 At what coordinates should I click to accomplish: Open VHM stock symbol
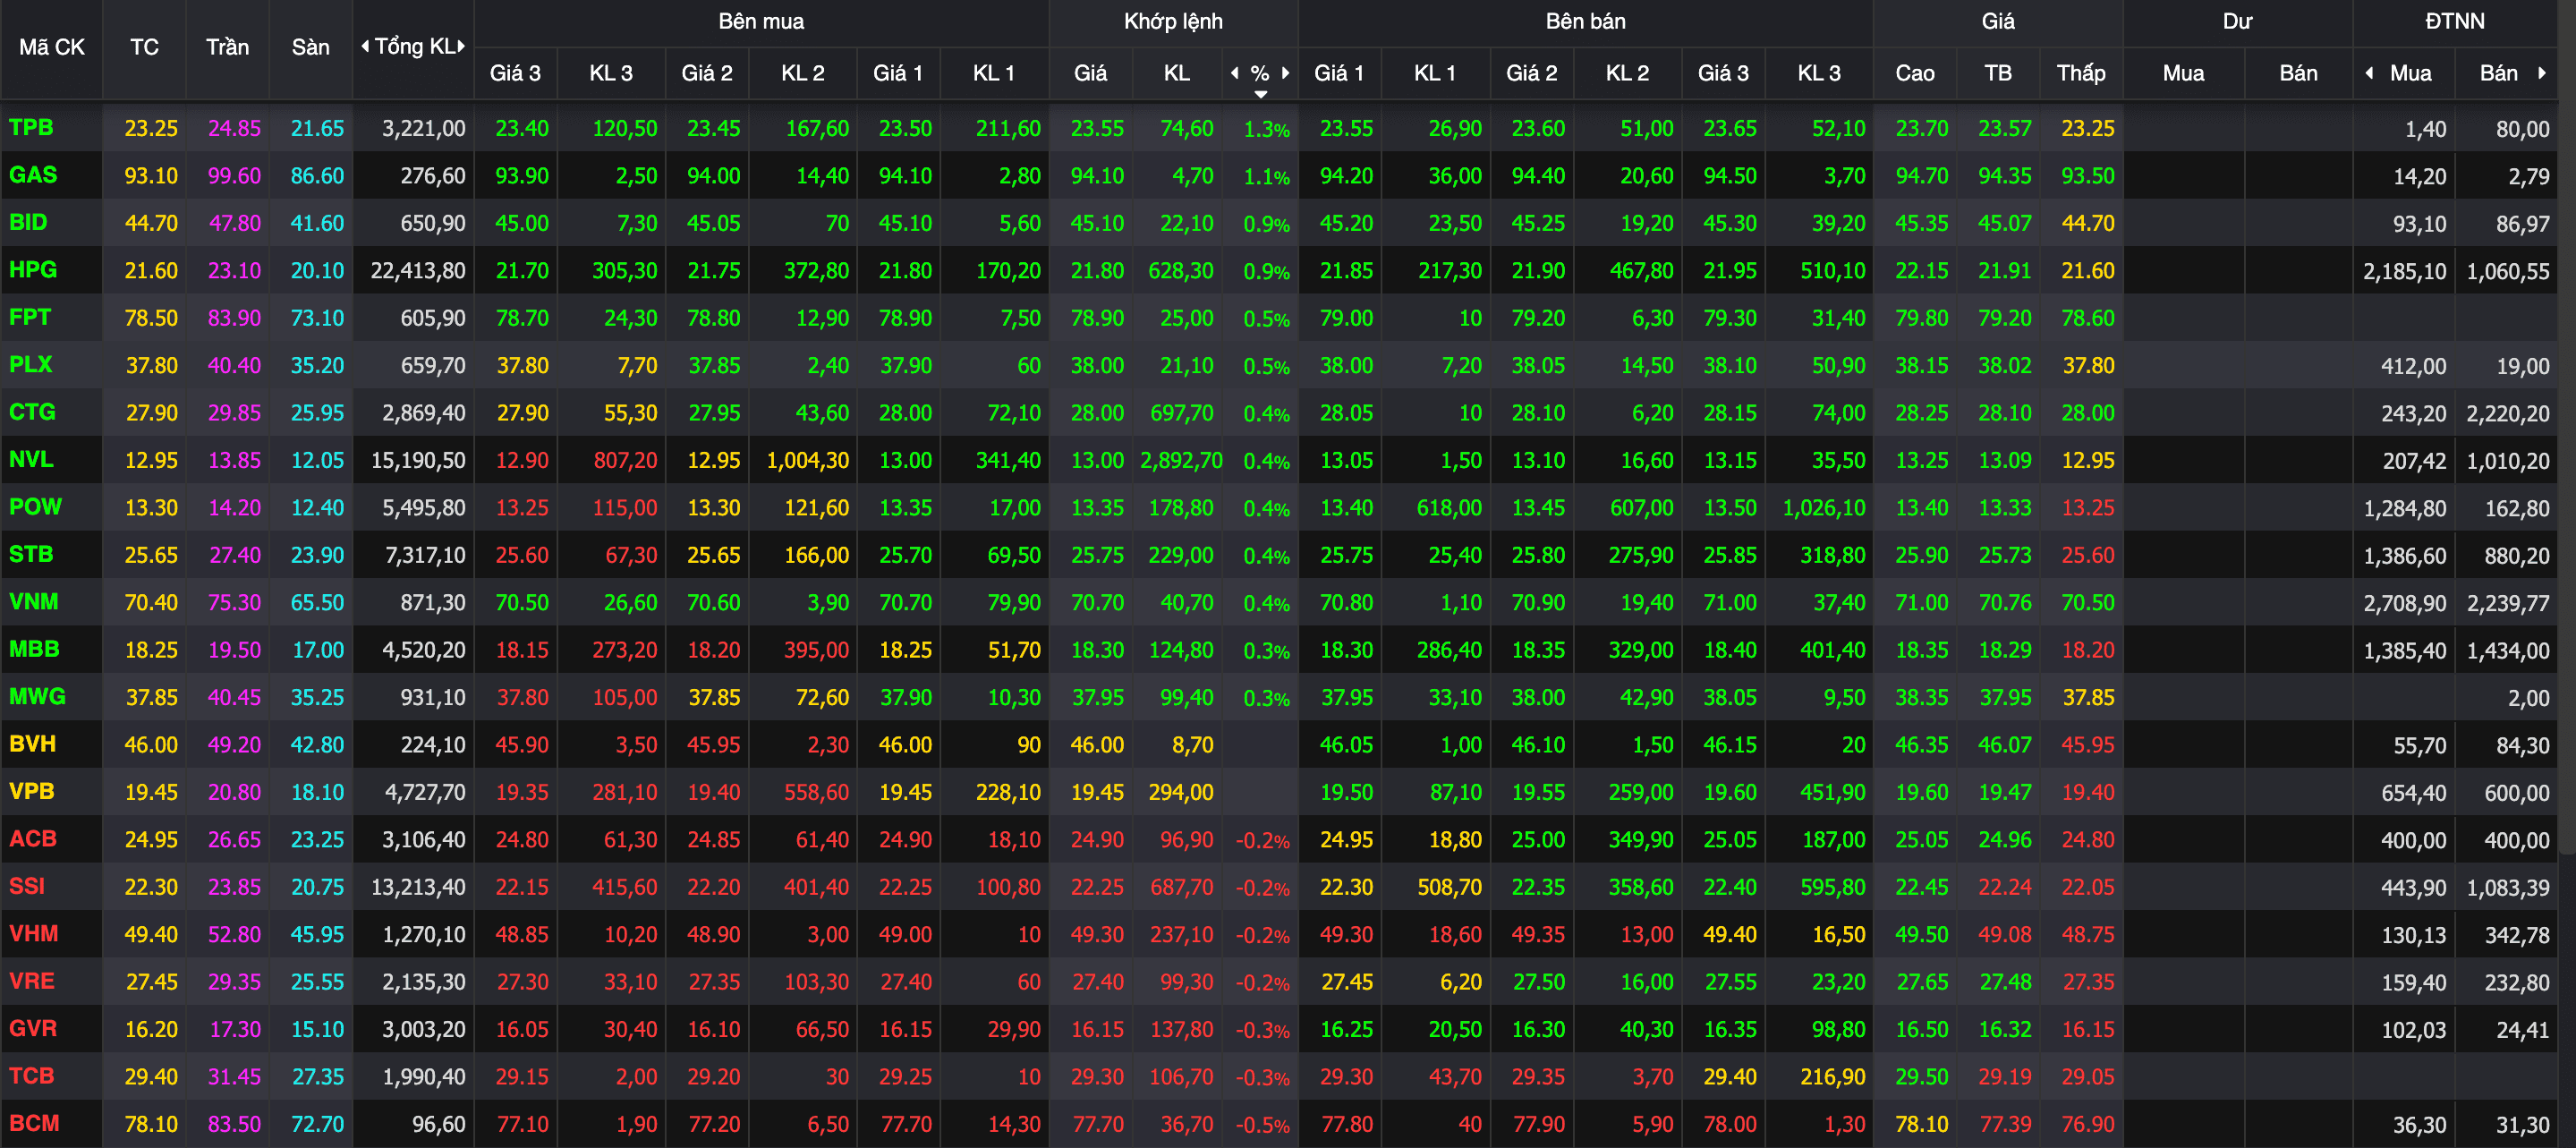click(x=34, y=934)
